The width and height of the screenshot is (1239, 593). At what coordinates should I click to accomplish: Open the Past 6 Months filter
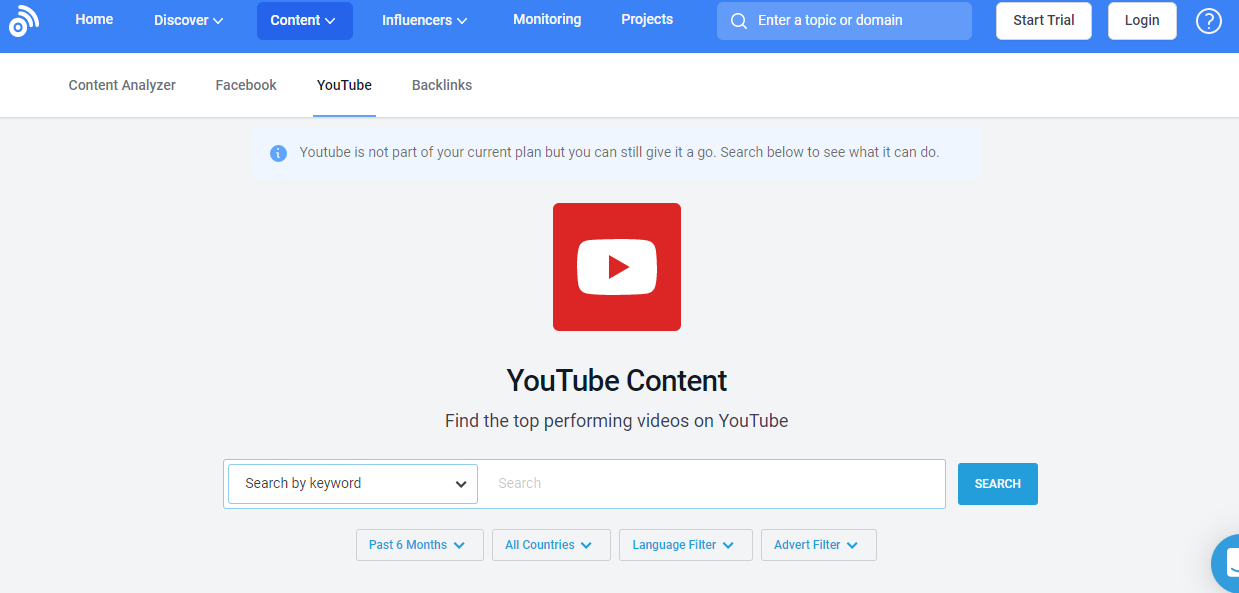pyautogui.click(x=420, y=545)
